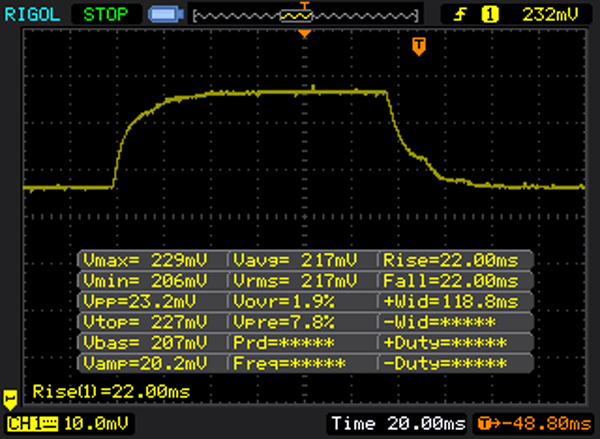600x439 pixels.
Task: Click the Time 20.00ms timebase readout
Action: (x=398, y=424)
